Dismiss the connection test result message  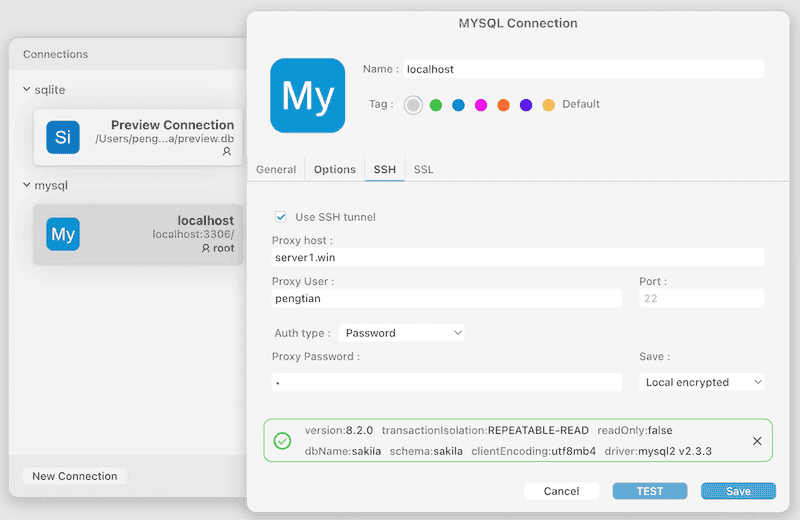(757, 441)
